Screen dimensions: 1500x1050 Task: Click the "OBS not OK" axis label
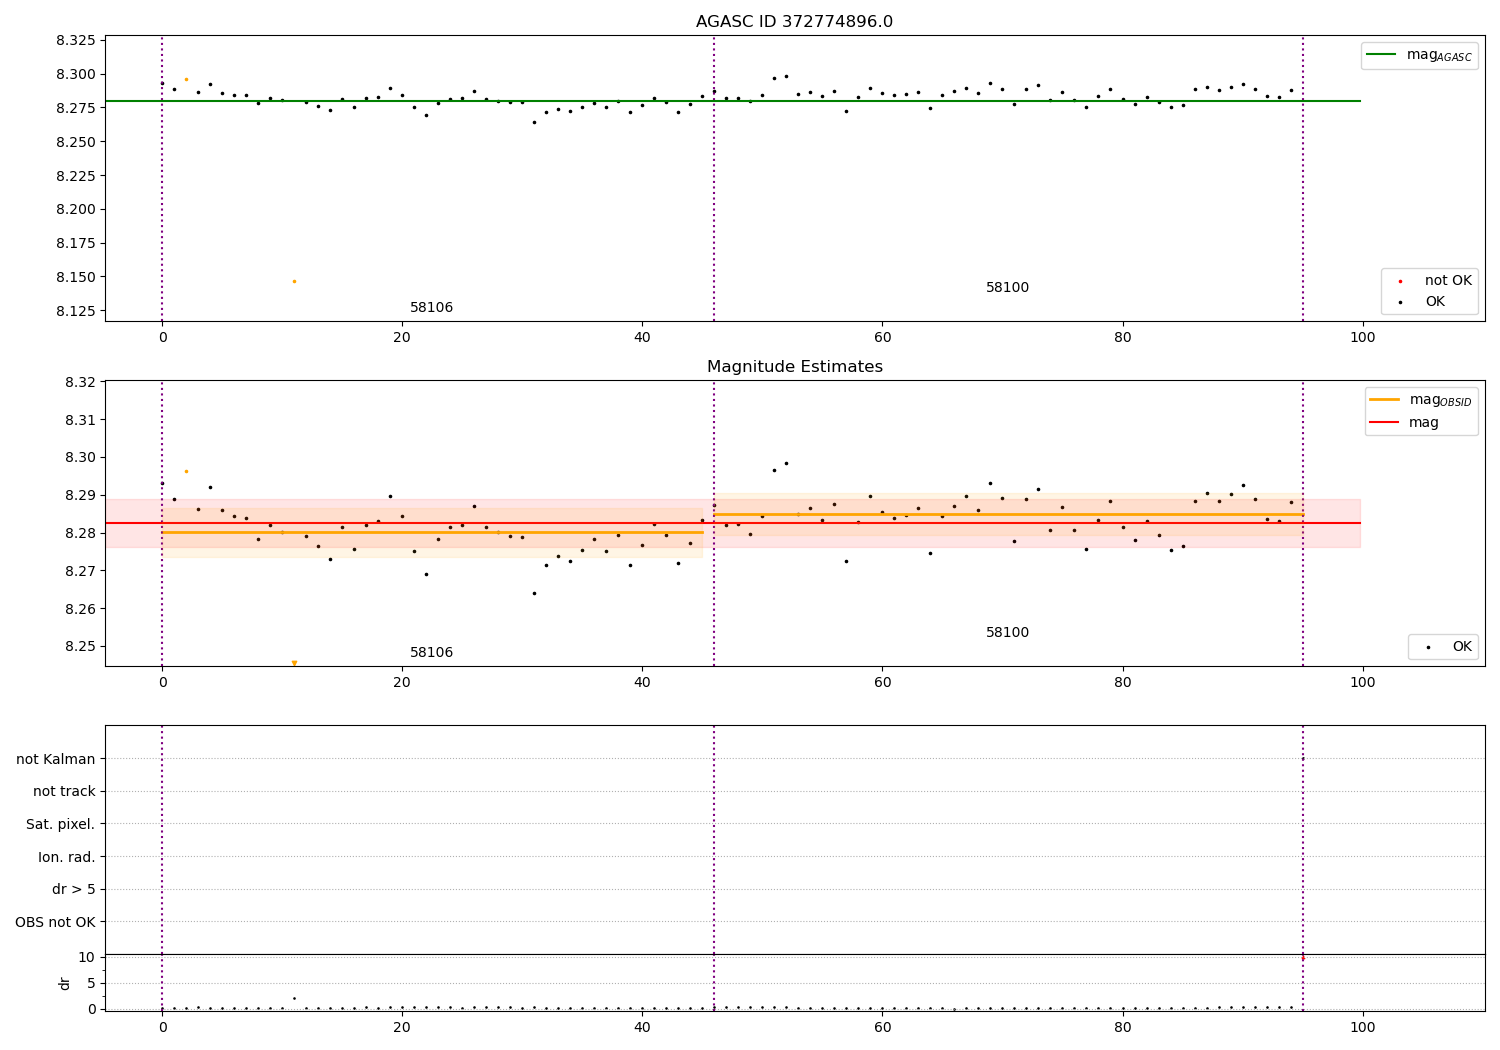coord(56,922)
